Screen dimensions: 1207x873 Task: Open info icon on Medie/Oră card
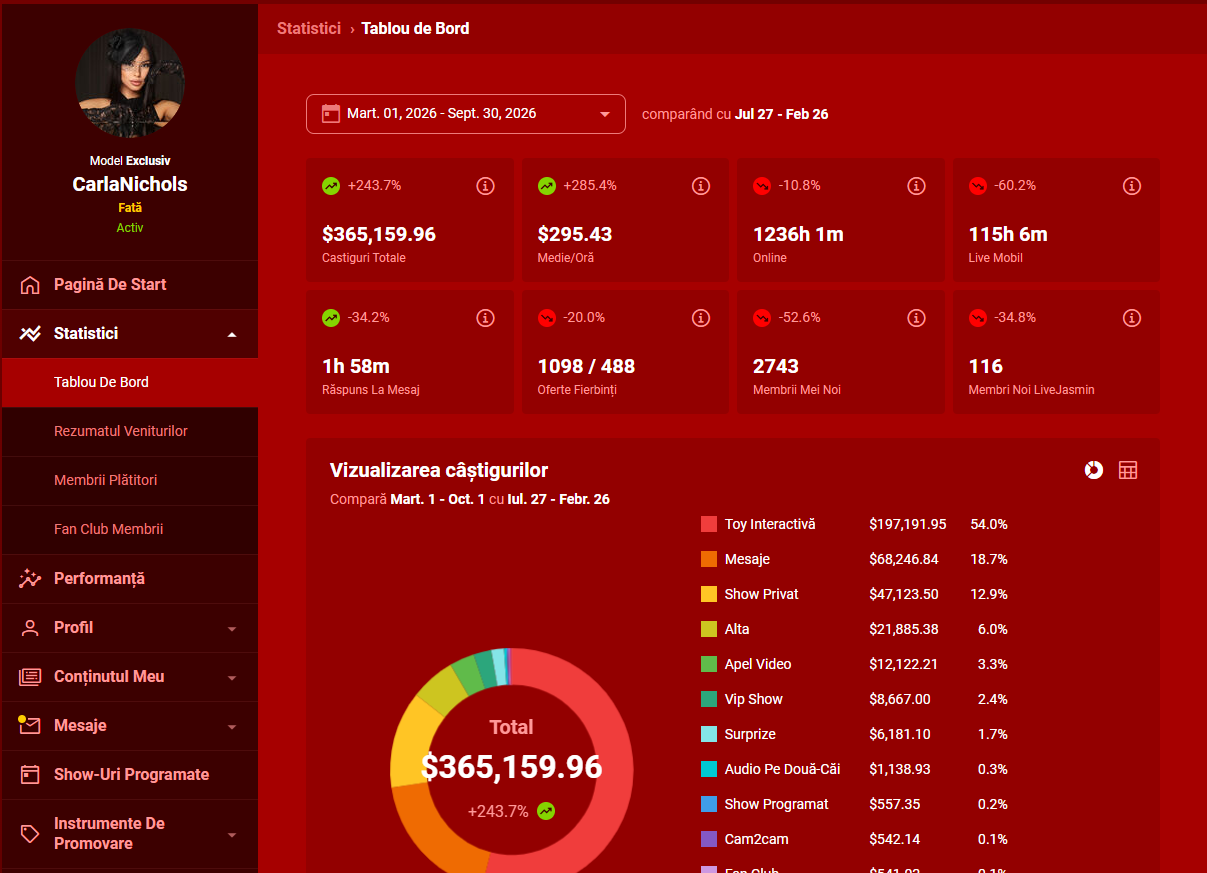[x=701, y=186]
